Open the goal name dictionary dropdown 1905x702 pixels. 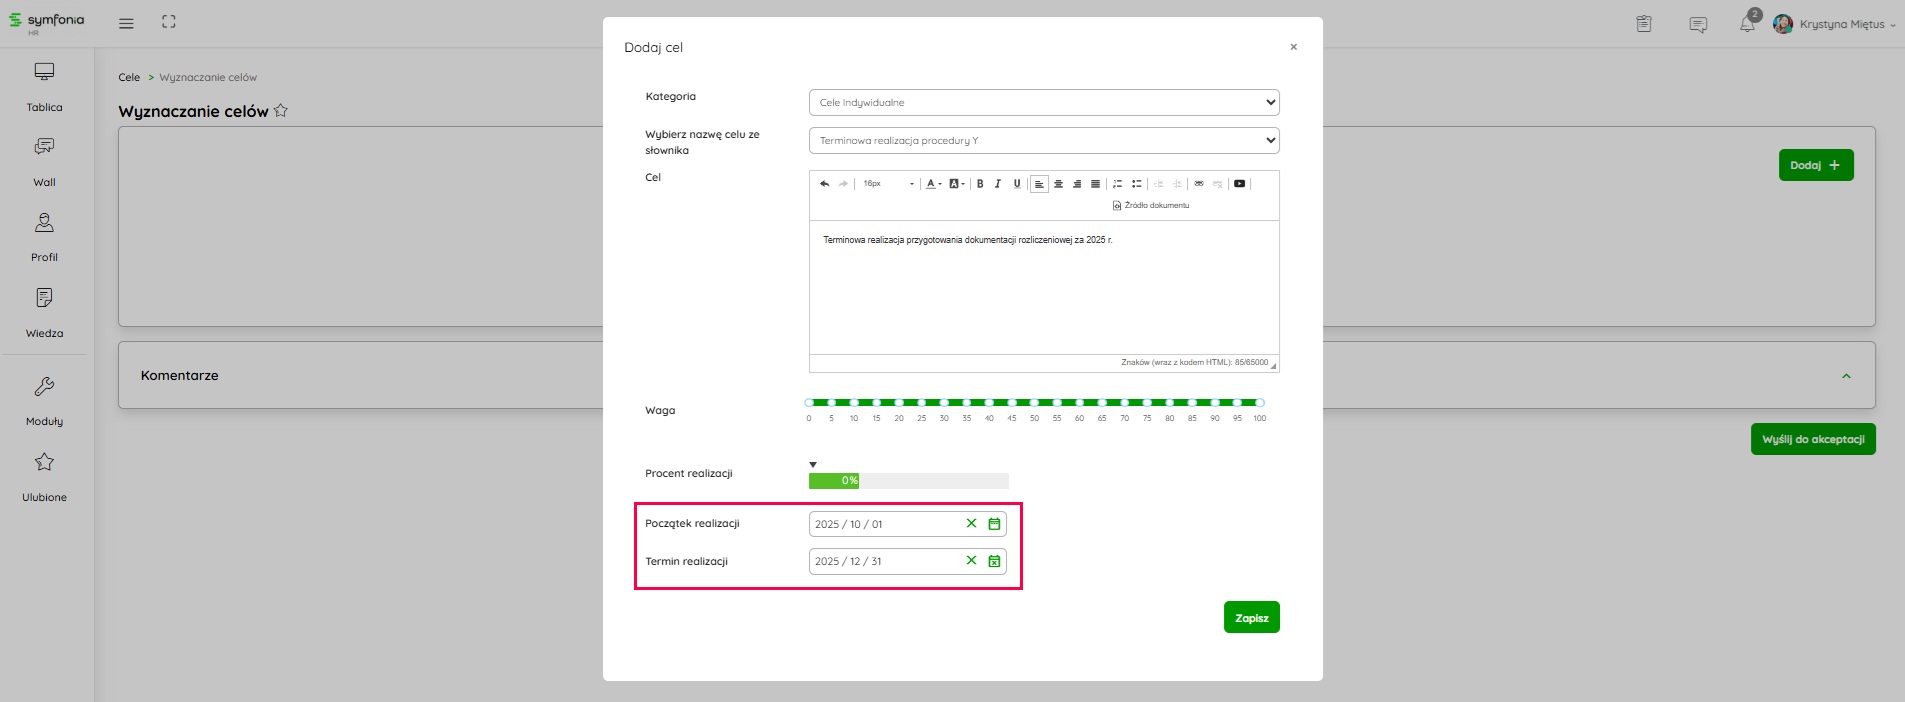point(1043,141)
